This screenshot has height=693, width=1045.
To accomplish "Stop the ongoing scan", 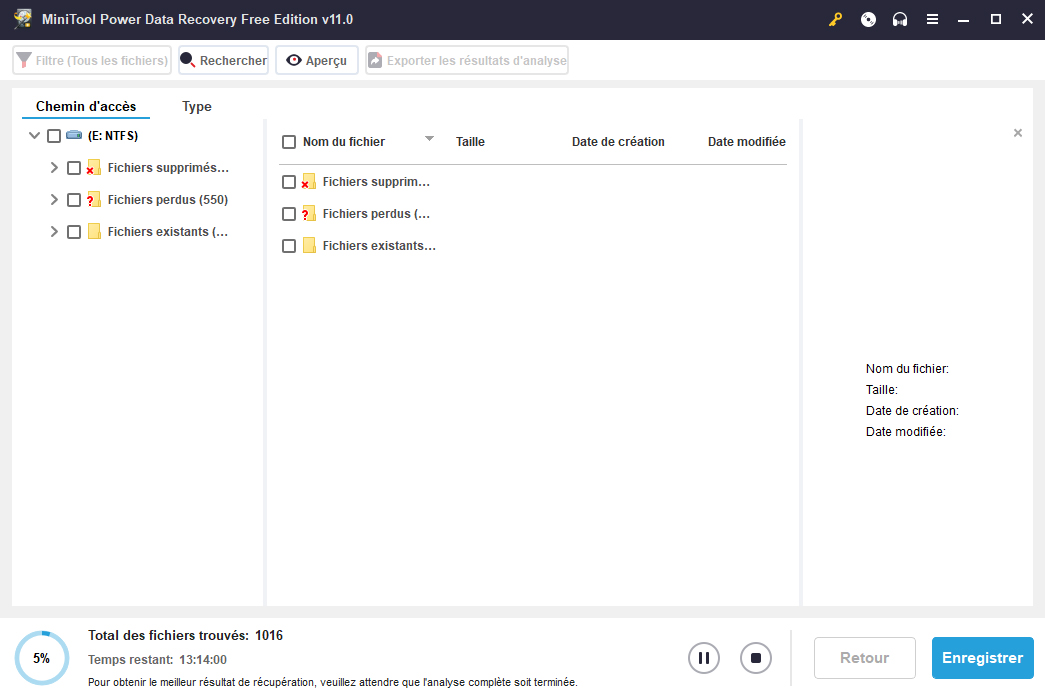I will coord(756,658).
